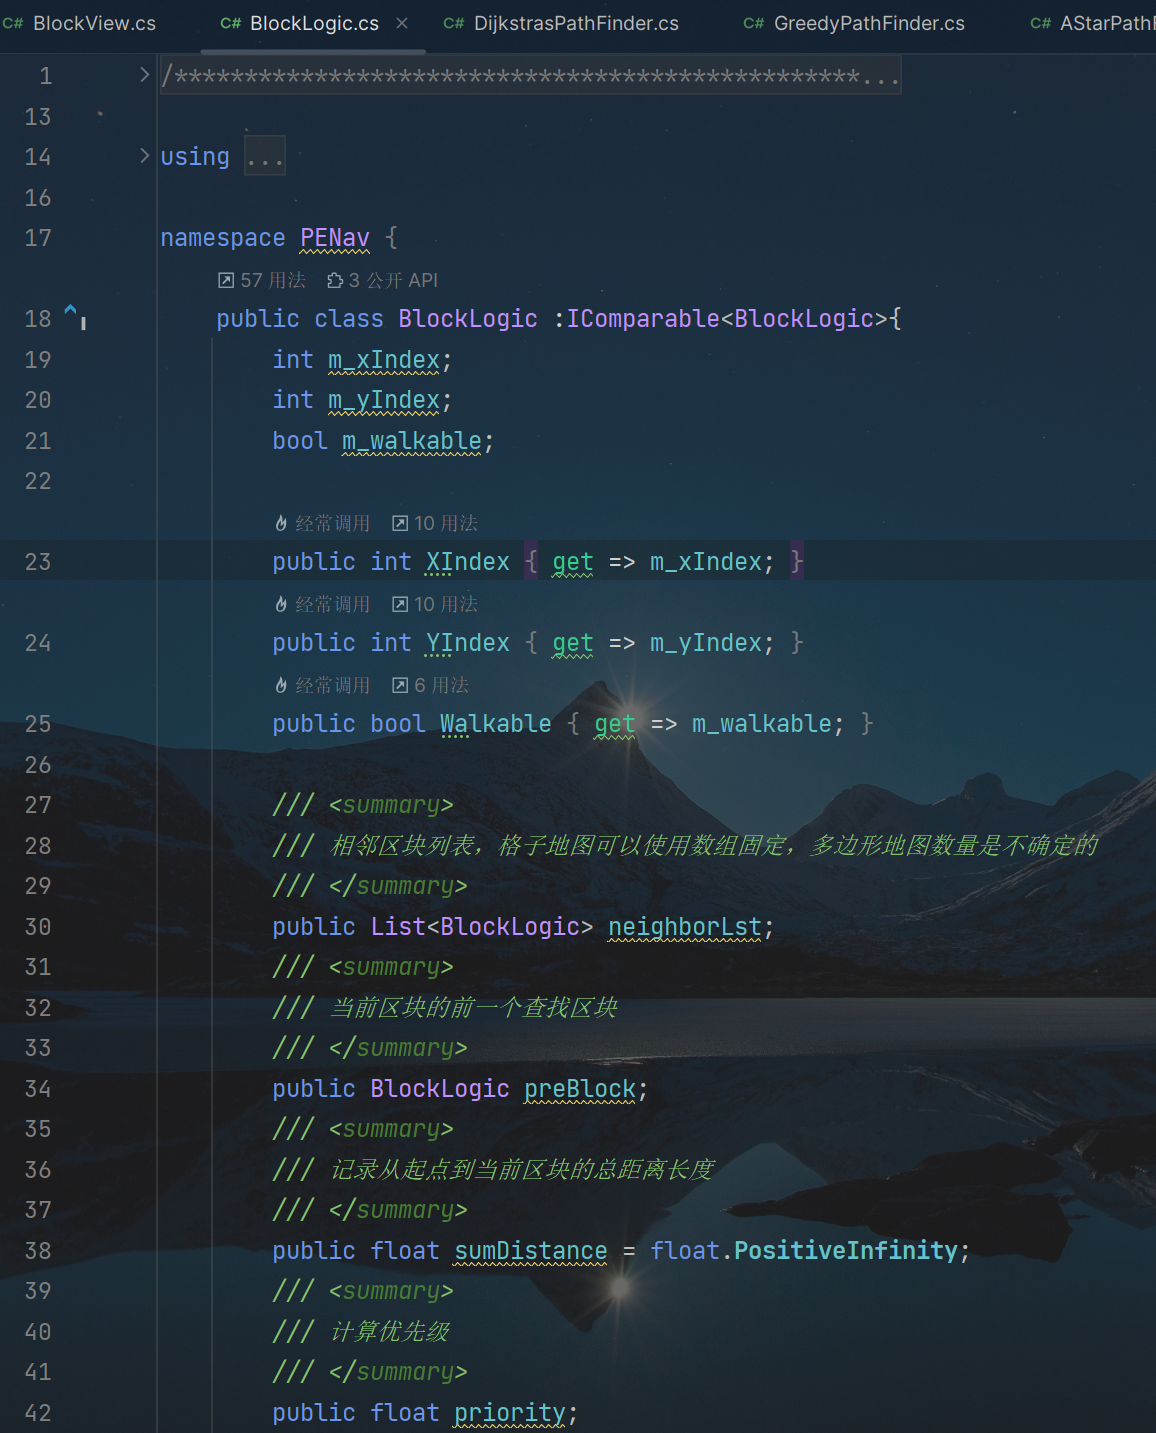Click the C# icon on the GreedyPathFinder.cs tab
Image resolution: width=1156 pixels, height=1433 pixels.
753,23
